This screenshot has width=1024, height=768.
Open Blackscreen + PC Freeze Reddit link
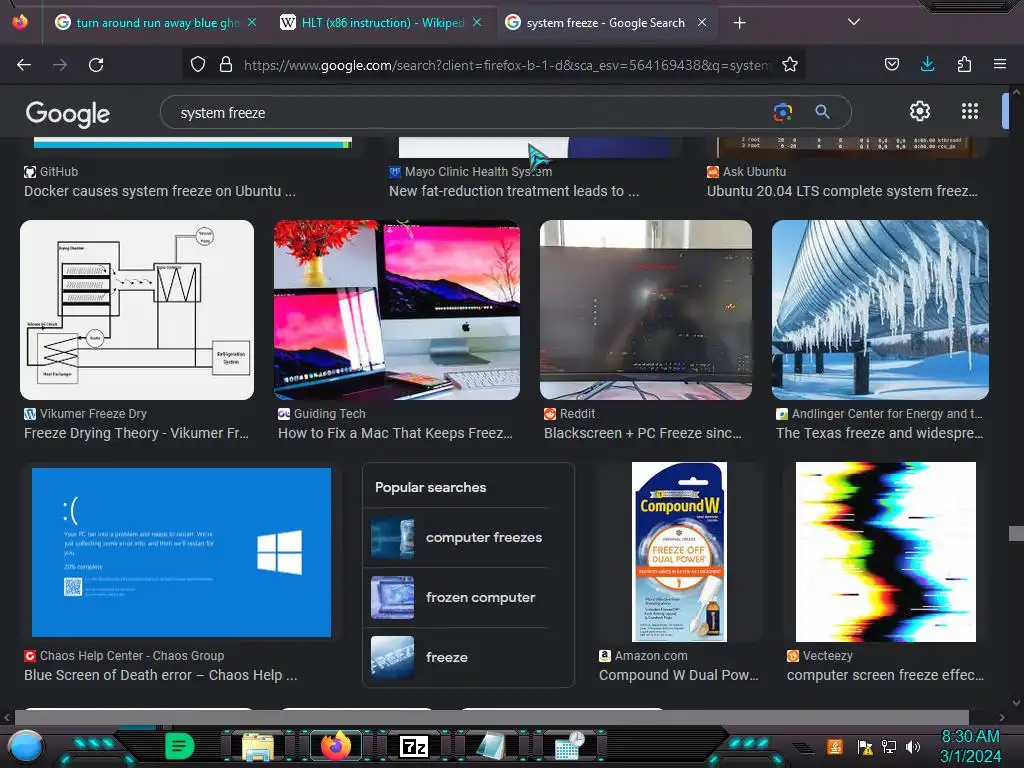643,433
